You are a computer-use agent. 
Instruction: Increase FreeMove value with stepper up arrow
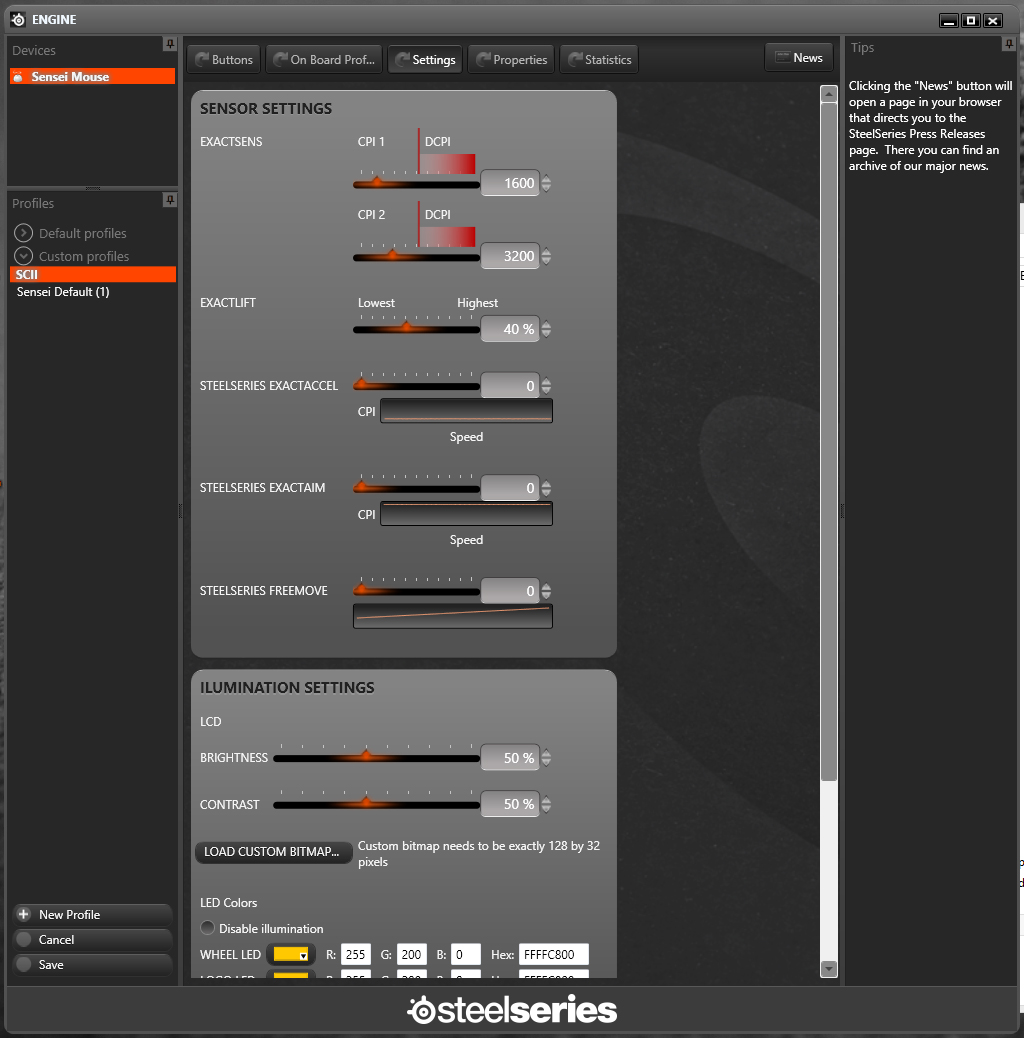546,586
